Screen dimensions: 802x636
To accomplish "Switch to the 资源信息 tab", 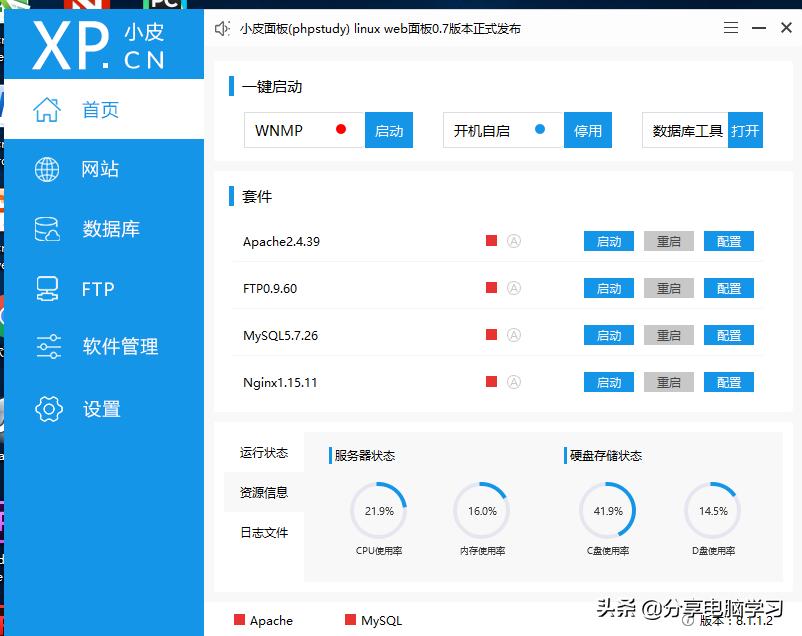I will click(263, 492).
